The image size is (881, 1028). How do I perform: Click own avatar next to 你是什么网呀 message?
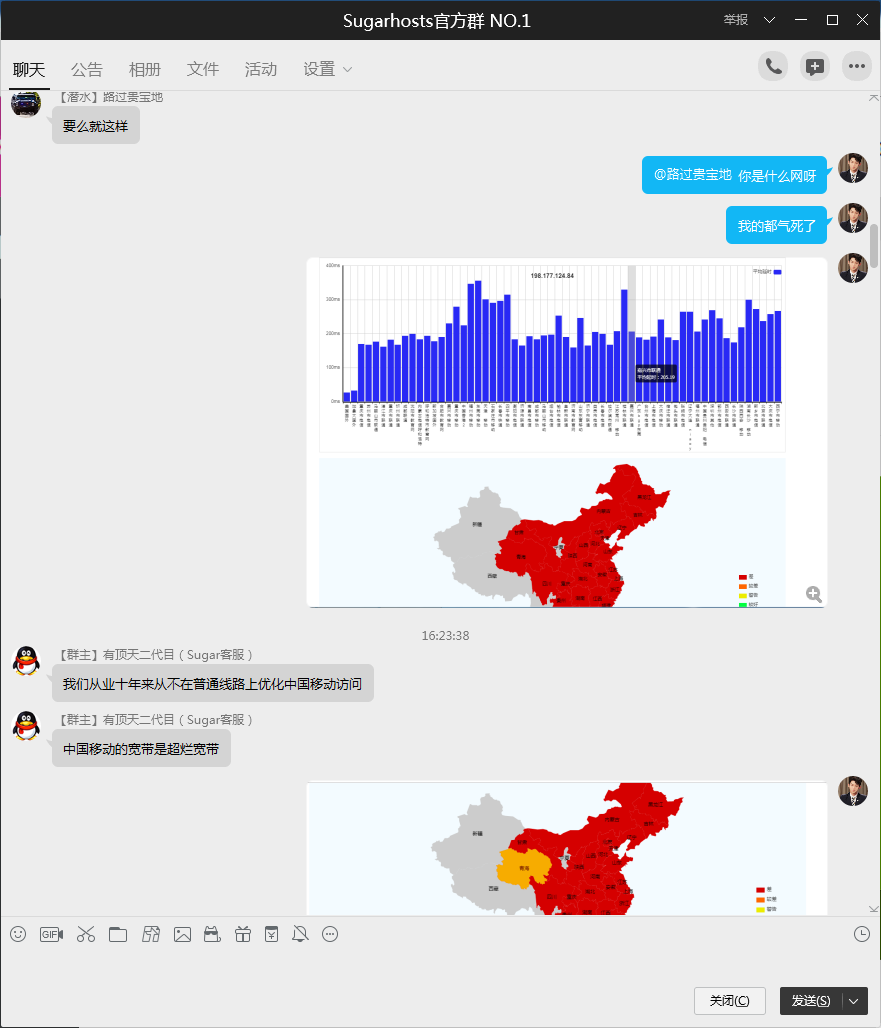pos(853,168)
